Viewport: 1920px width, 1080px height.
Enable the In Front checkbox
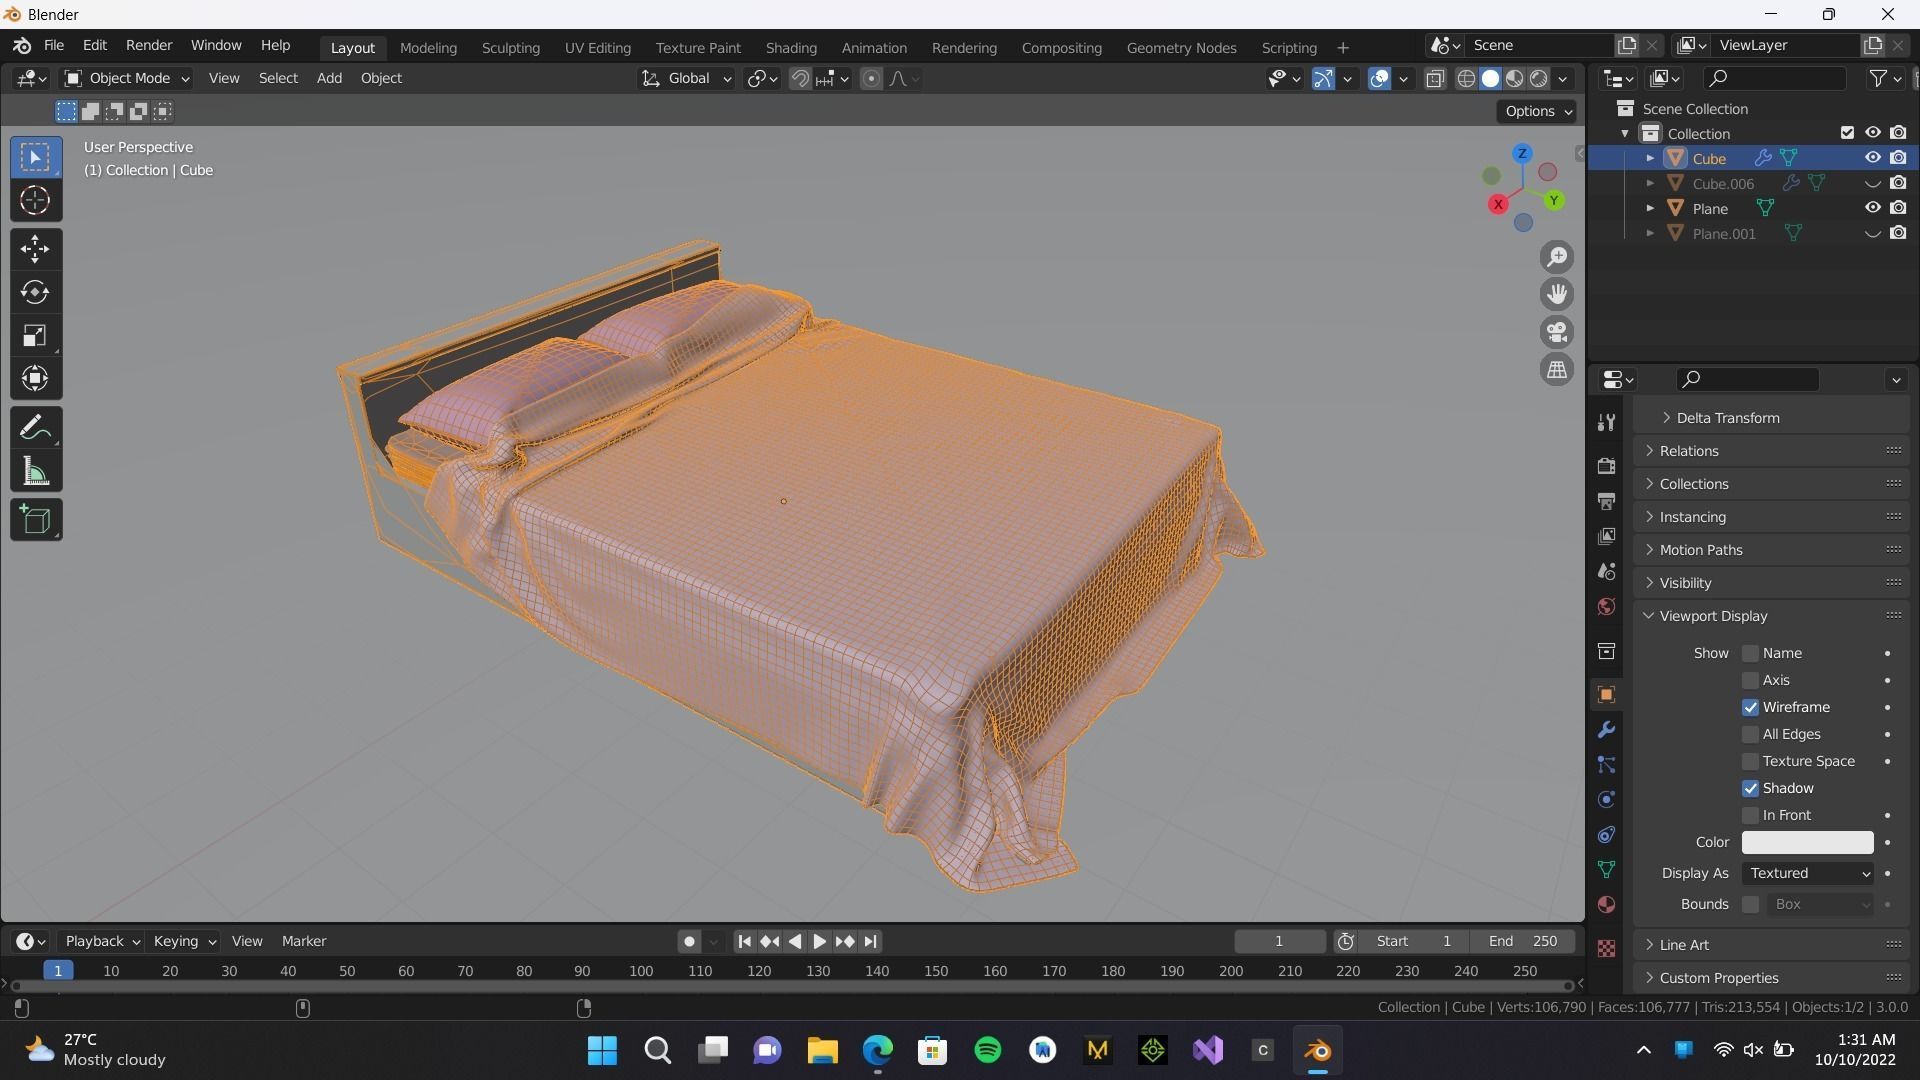(1751, 814)
